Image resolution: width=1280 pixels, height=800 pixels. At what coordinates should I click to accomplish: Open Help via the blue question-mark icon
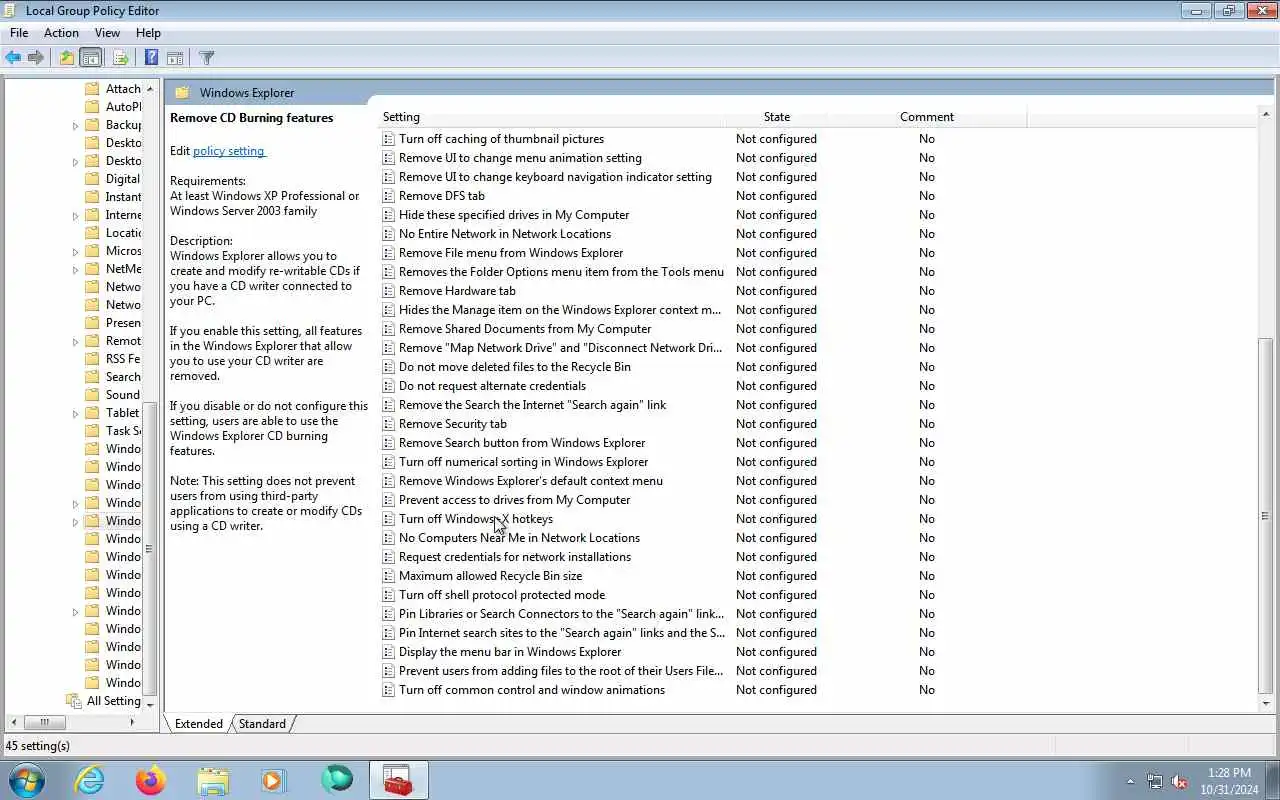[151, 58]
